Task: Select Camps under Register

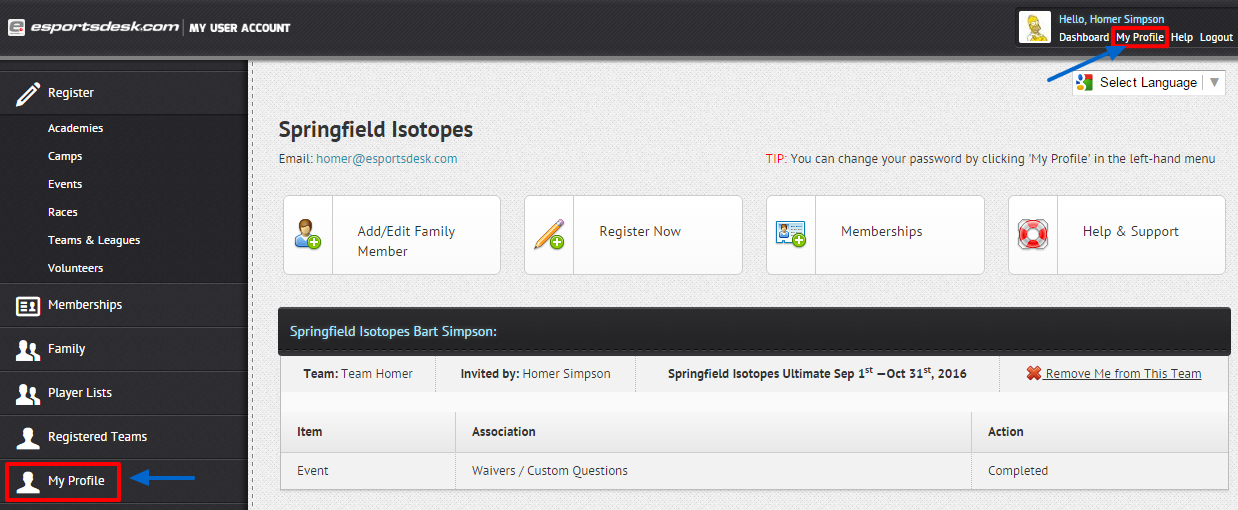Action: click(x=65, y=156)
